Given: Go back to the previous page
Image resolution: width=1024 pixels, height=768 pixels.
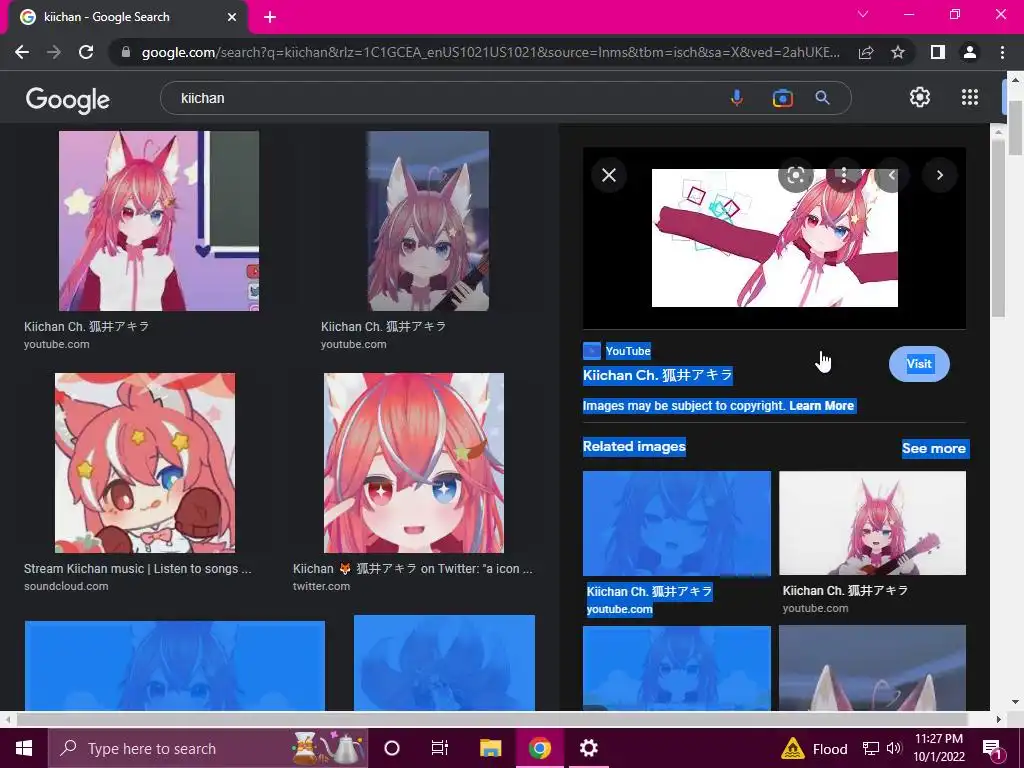Looking at the screenshot, I should click(x=22, y=52).
